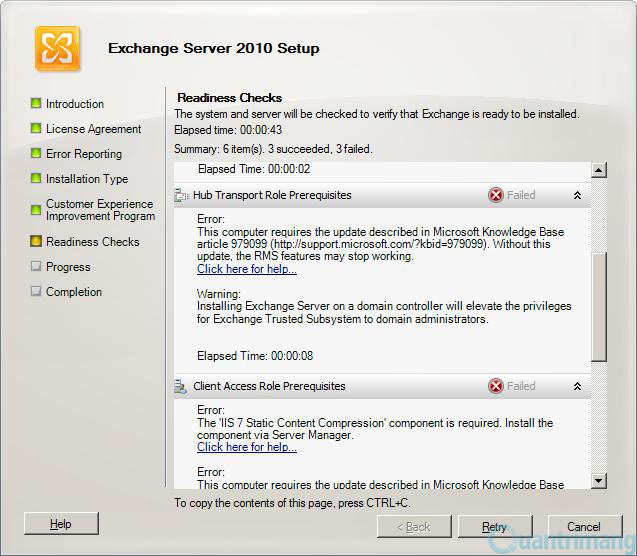The image size is (637, 556).
Task: Click the scrollbar down arrow
Action: coord(598,481)
